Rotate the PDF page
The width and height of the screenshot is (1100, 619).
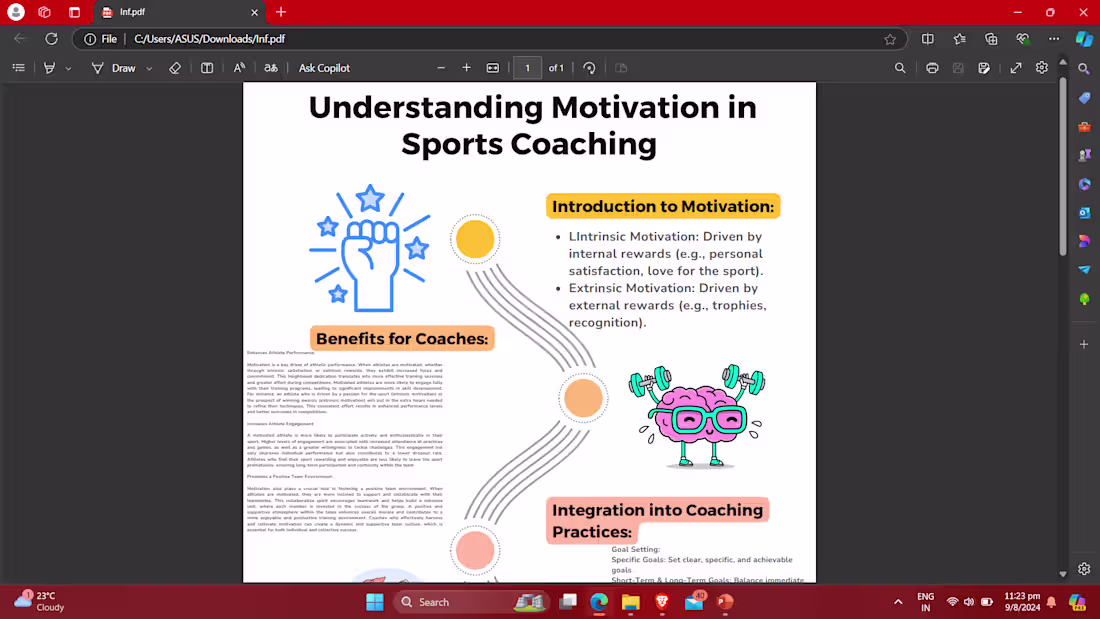(590, 67)
